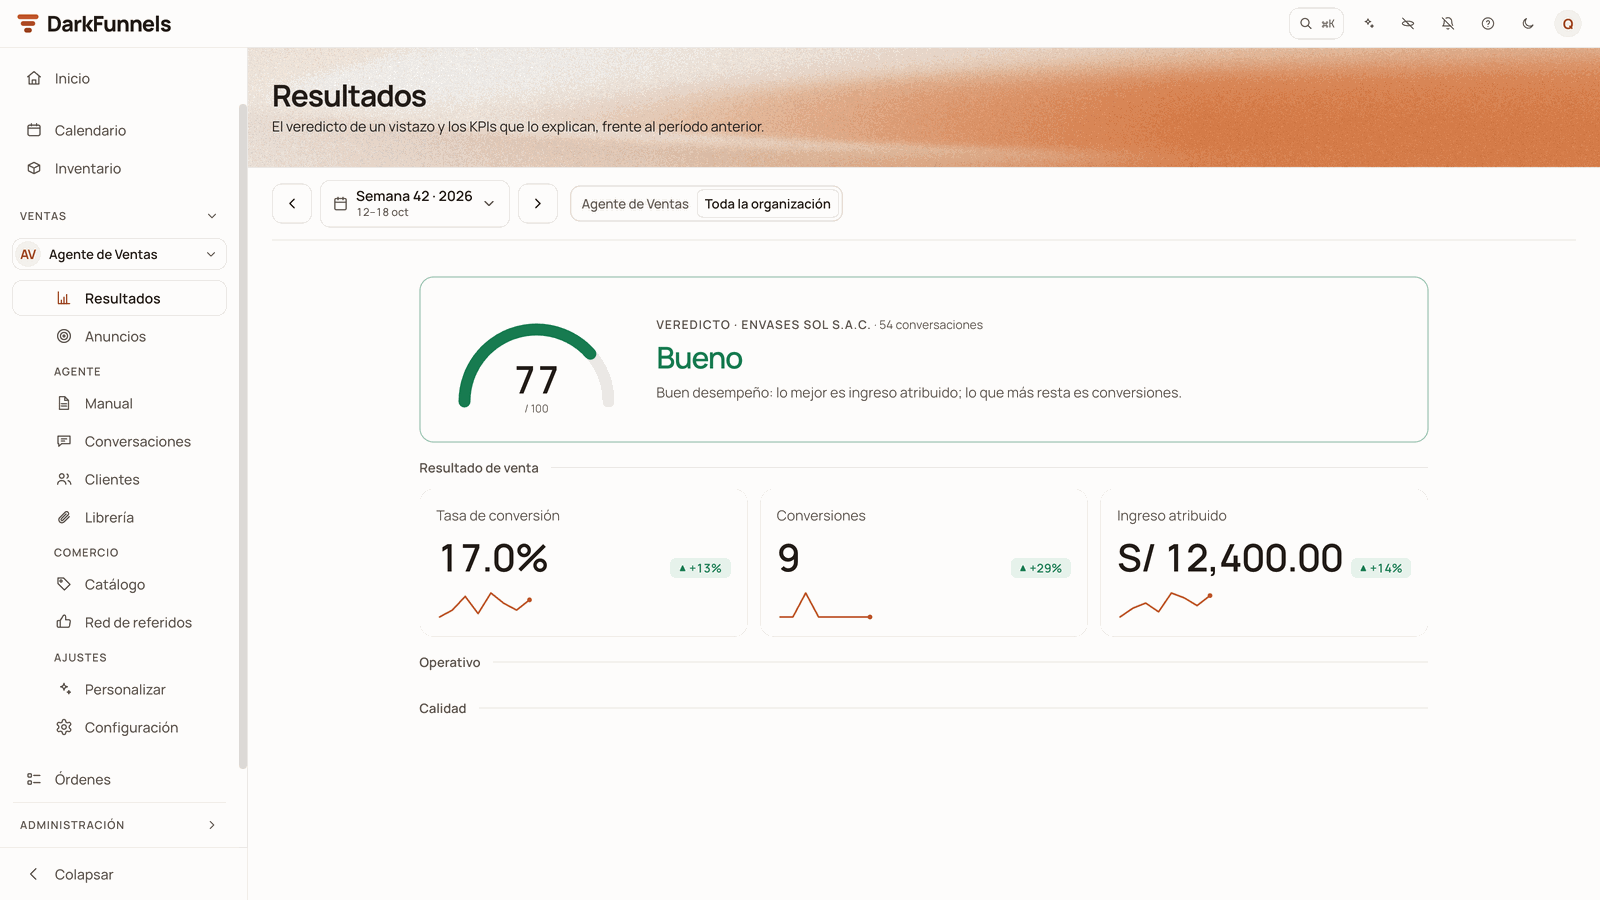Open Anuncios in the sidebar
The image size is (1600, 900).
click(119, 336)
